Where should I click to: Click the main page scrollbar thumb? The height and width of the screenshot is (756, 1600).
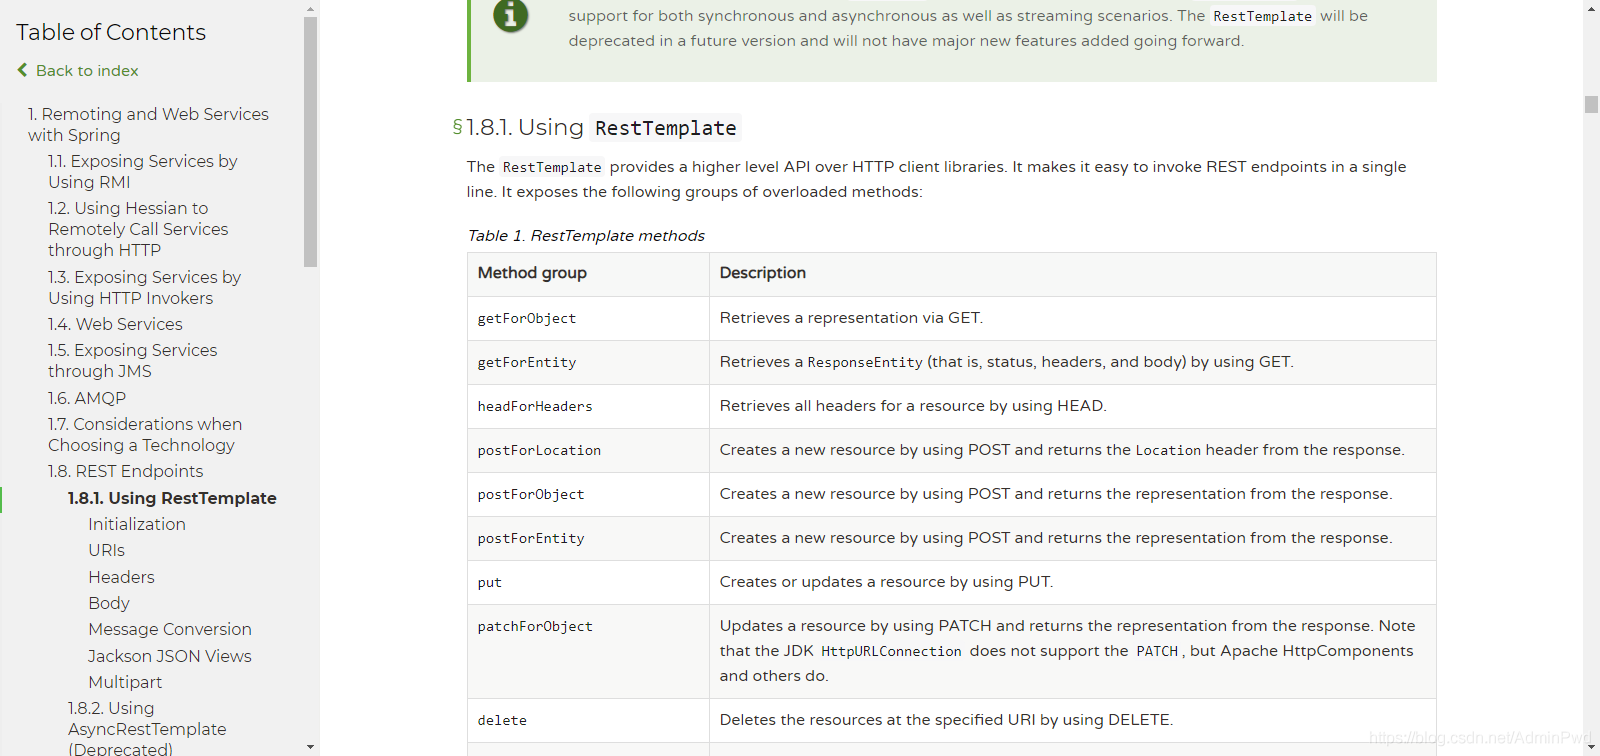1592,104
